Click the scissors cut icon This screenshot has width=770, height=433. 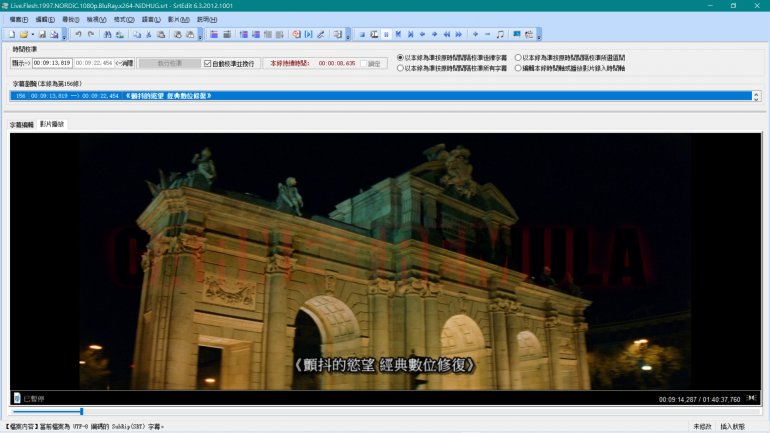pyautogui.click(x=149, y=34)
